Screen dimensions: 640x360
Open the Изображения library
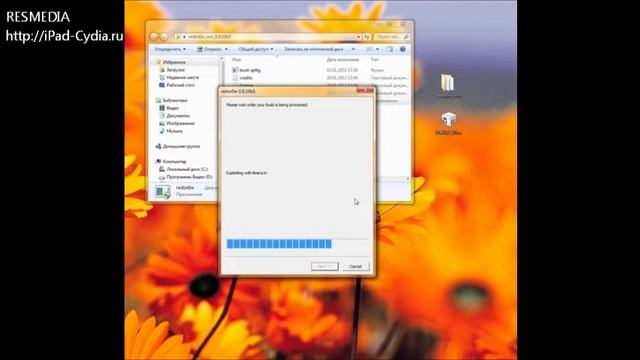coord(180,123)
